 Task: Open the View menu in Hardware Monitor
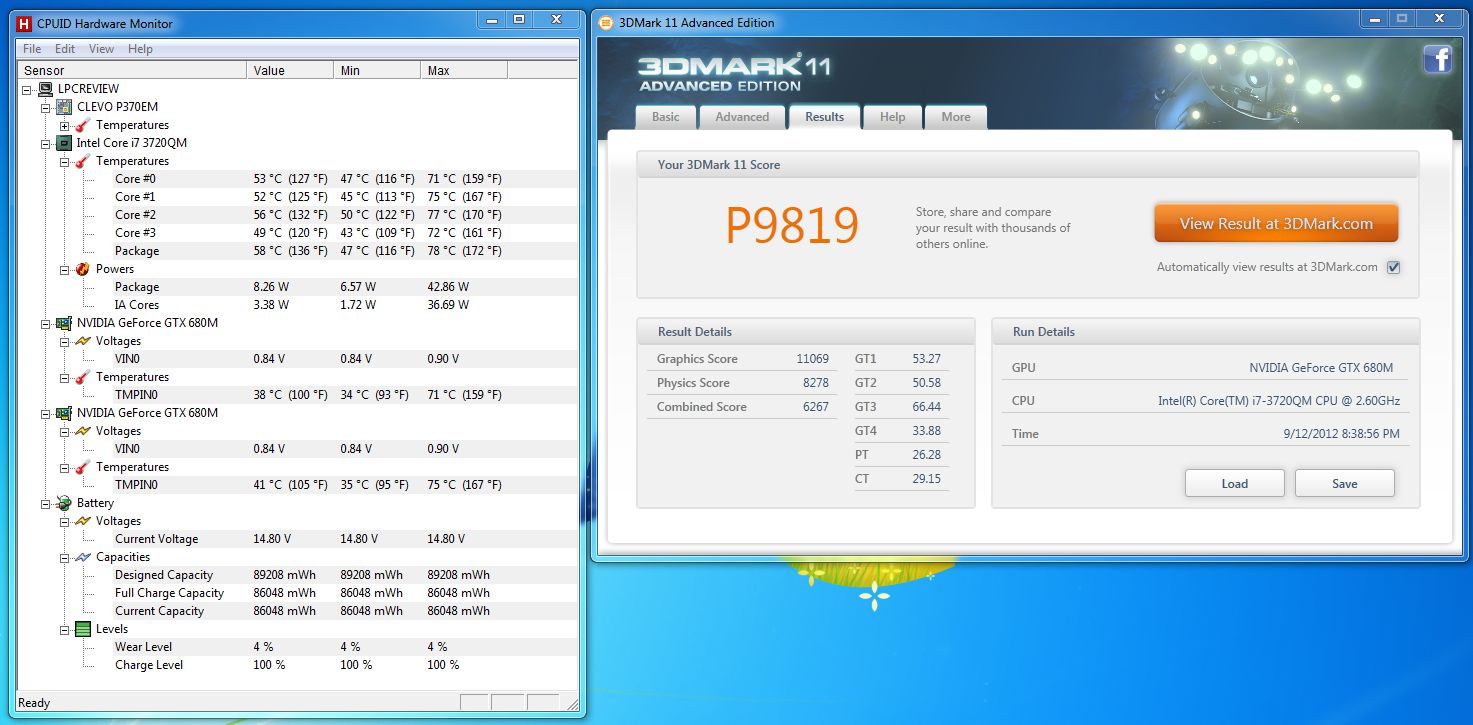pos(101,49)
